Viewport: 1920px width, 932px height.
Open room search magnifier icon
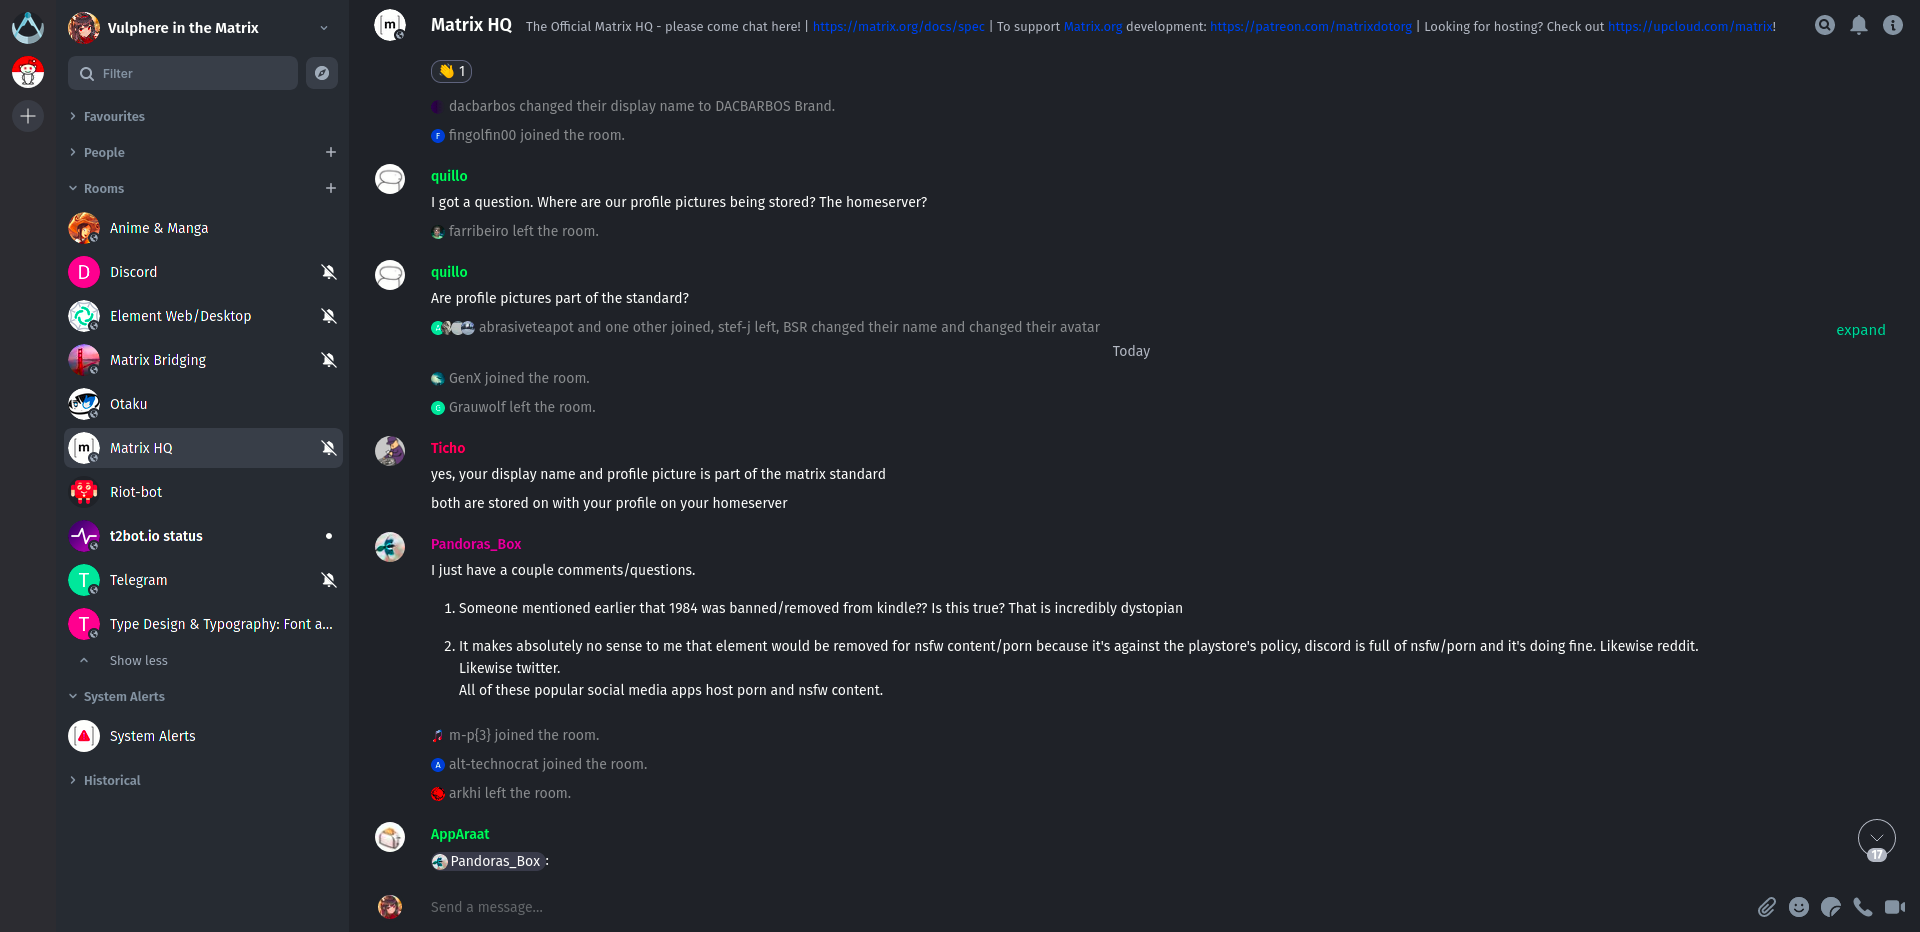[1825, 25]
